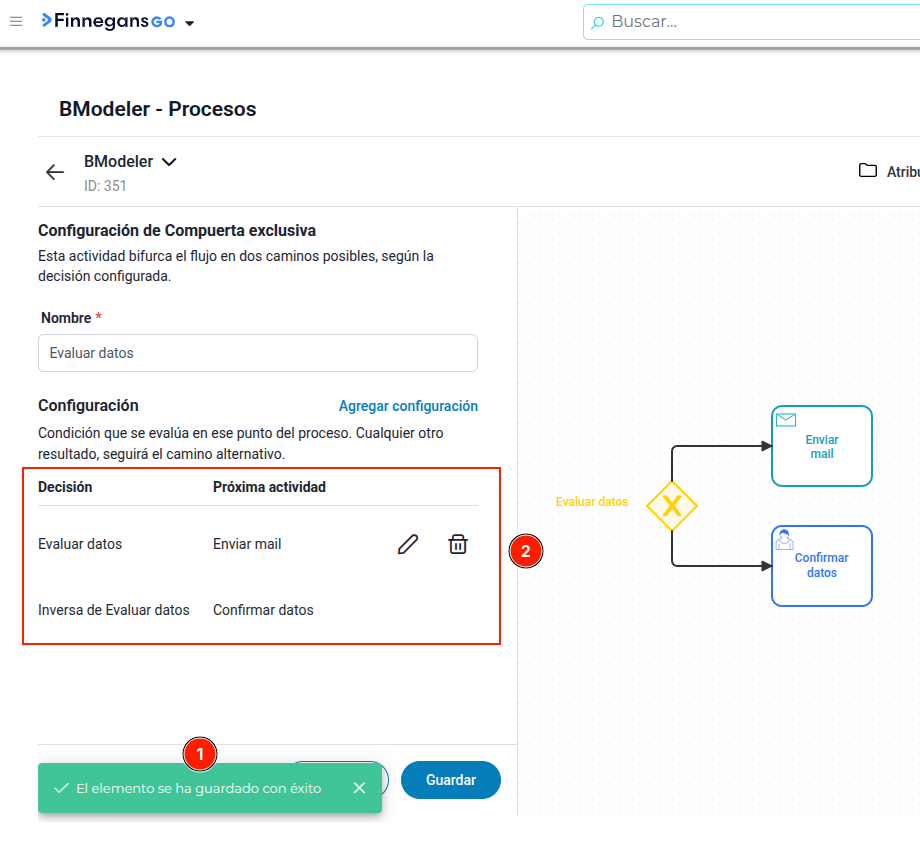The height and width of the screenshot is (862, 920).
Task: Select the Confirmar datos task node
Action: pyautogui.click(x=821, y=566)
